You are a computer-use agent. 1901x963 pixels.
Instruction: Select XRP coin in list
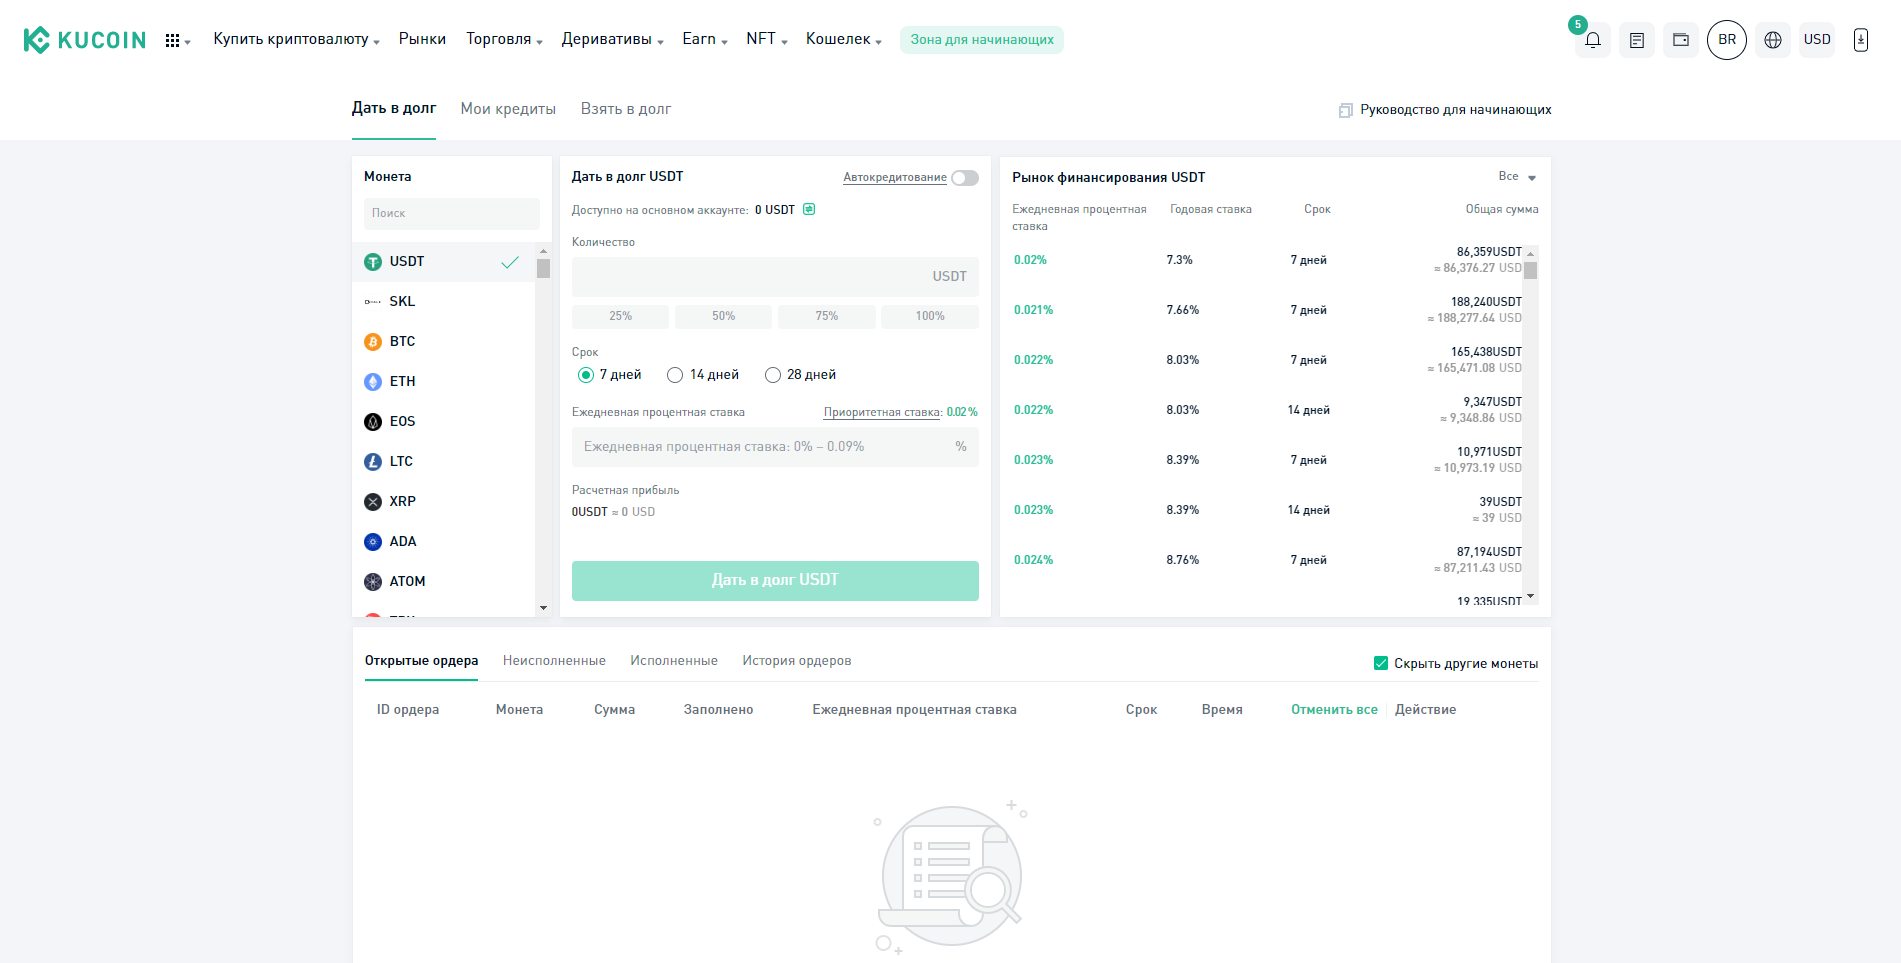tap(444, 501)
